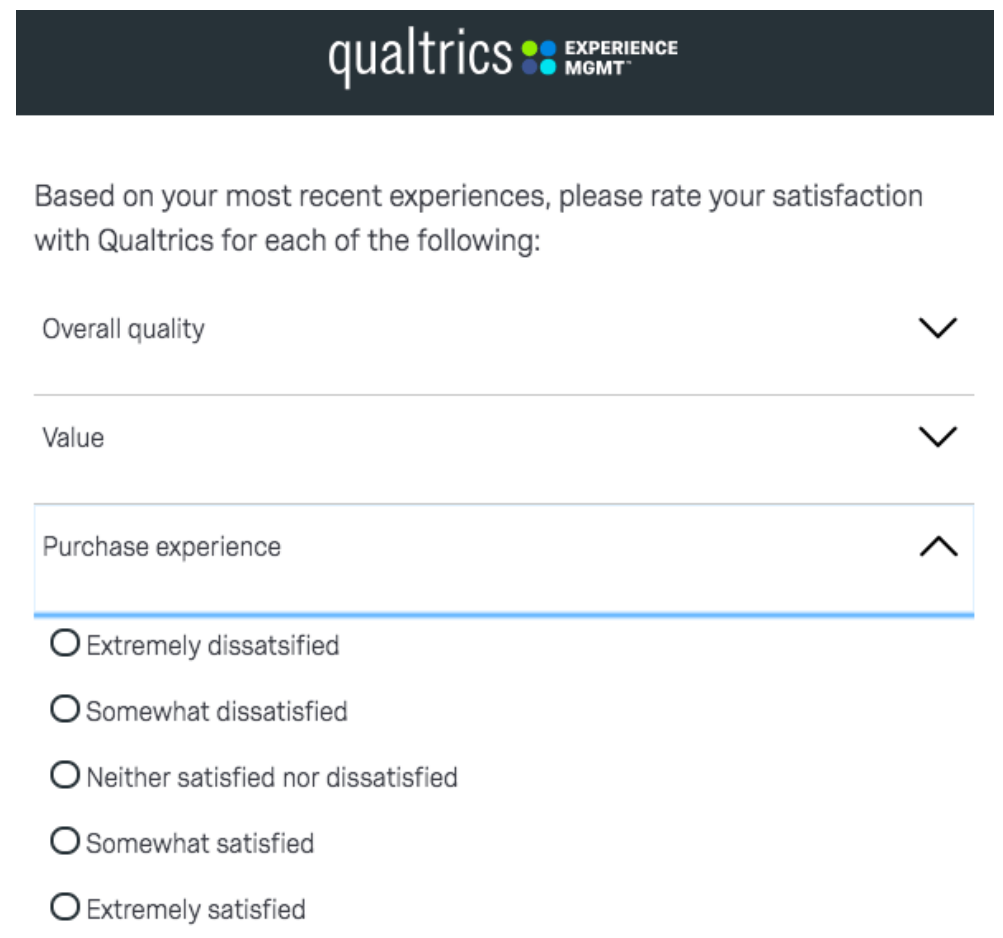The image size is (1003, 938).
Task: Click the Purchase experience row label
Action: coord(162,546)
